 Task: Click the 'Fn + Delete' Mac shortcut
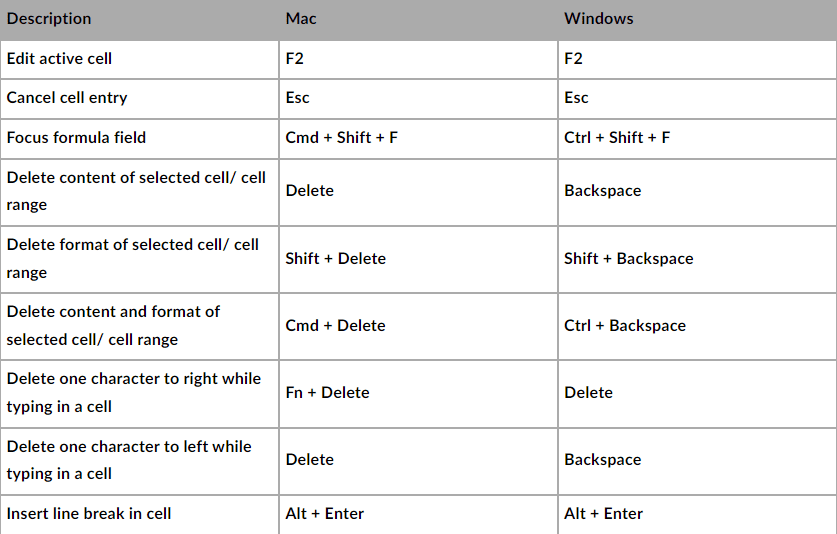(x=327, y=392)
